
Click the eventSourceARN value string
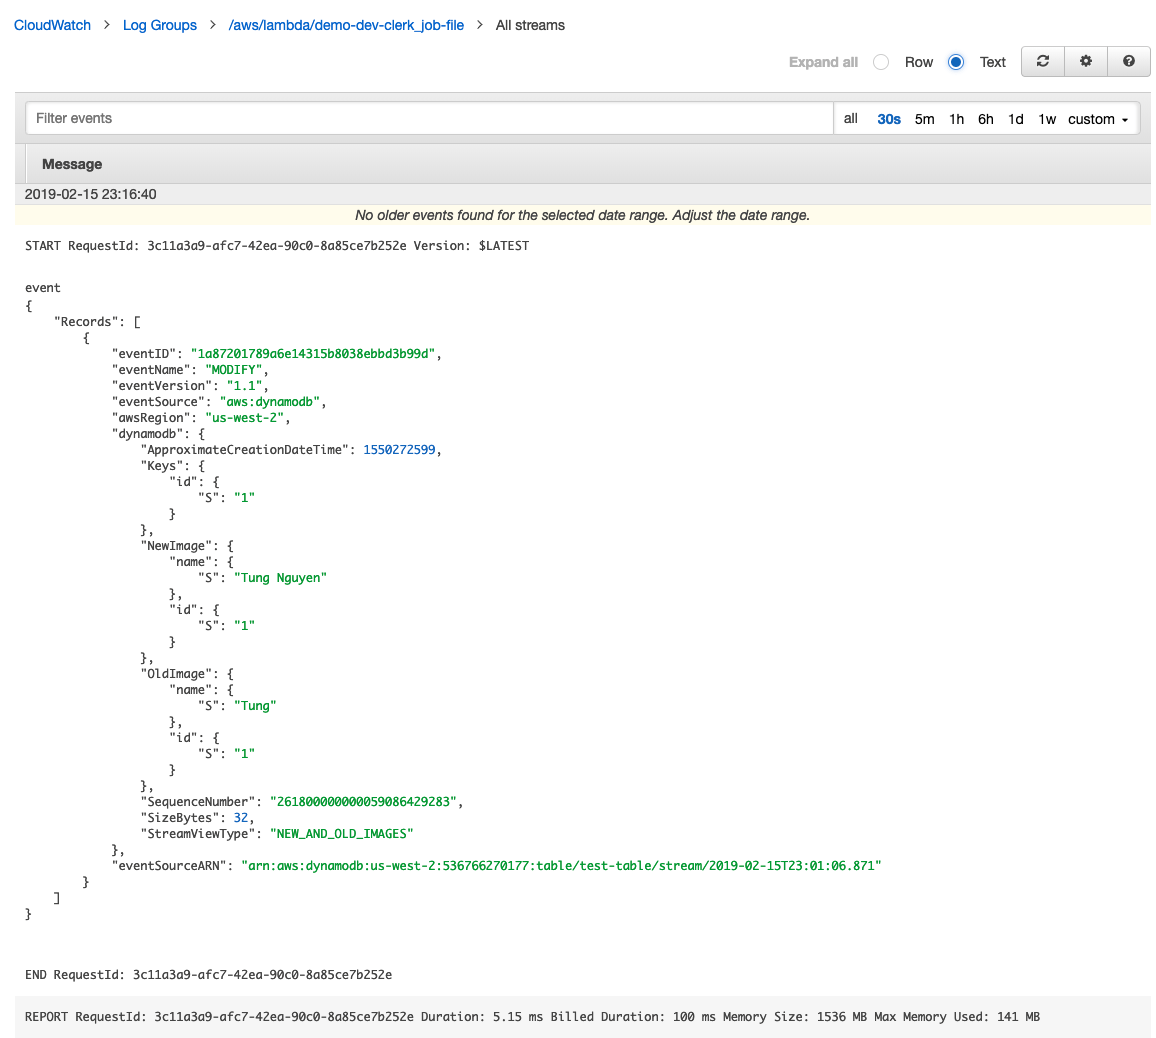[561, 866]
